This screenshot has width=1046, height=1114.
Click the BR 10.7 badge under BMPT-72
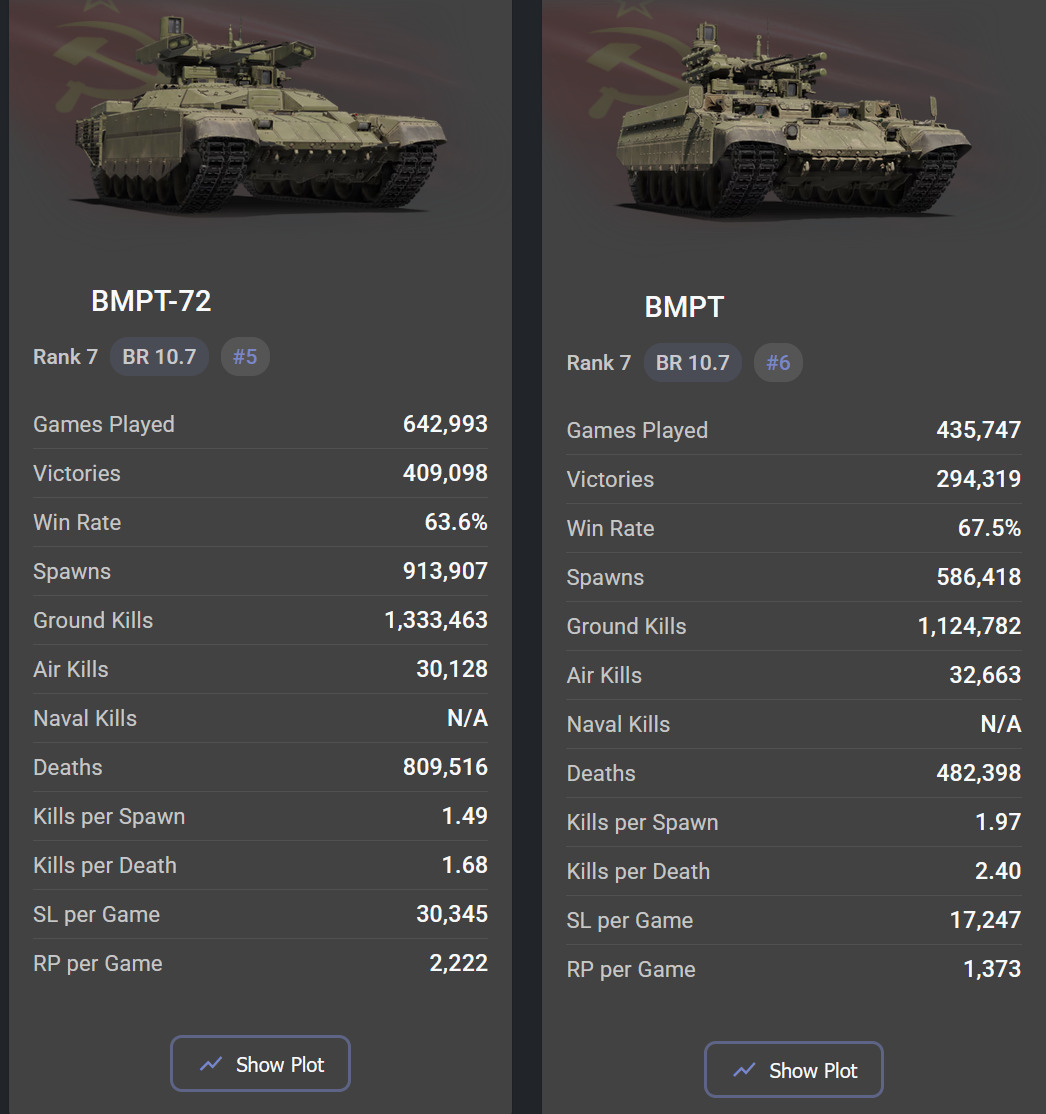(x=159, y=357)
